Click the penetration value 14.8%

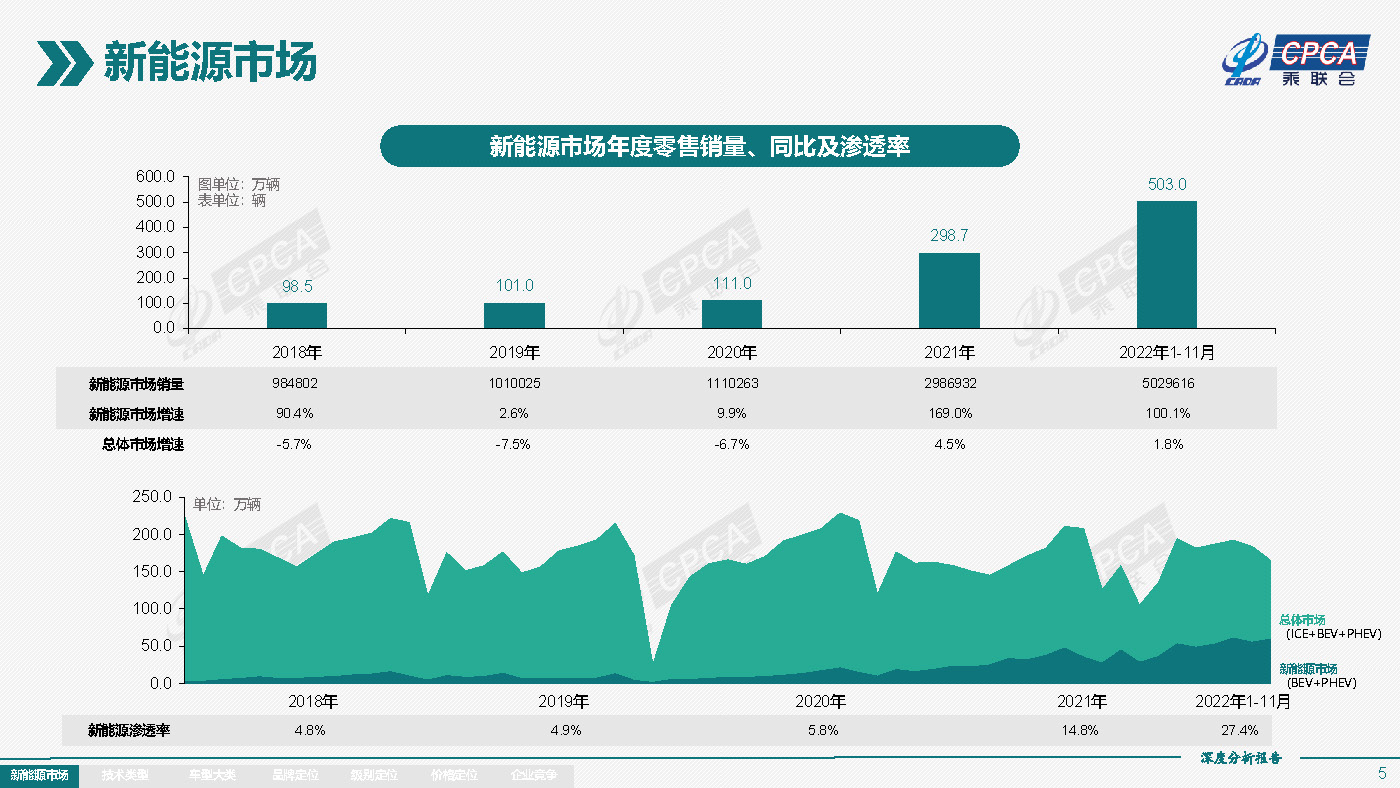[x=1079, y=730]
